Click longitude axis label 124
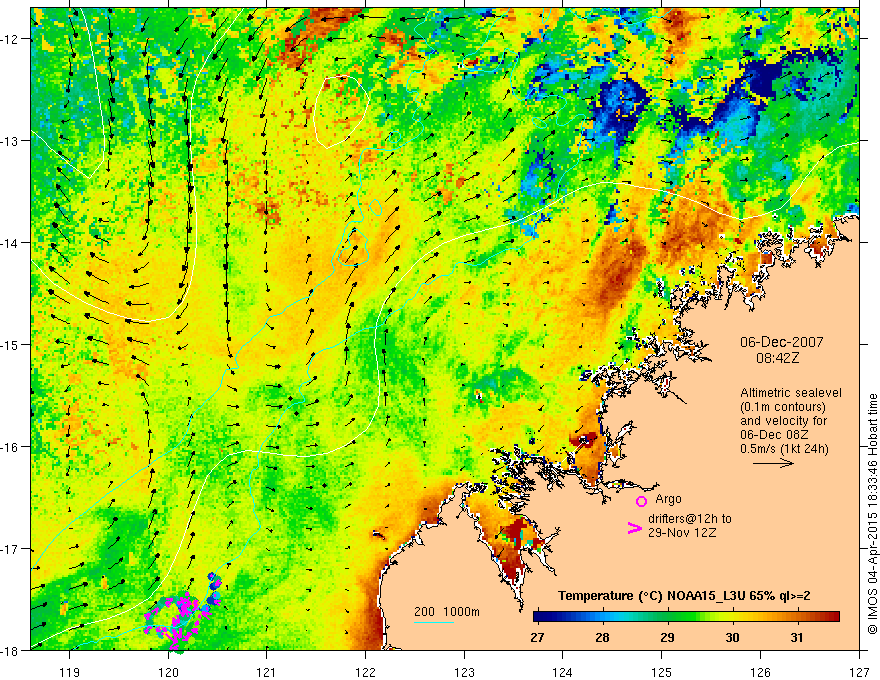Image resolution: width=880 pixels, height=680 pixels. click(563, 672)
